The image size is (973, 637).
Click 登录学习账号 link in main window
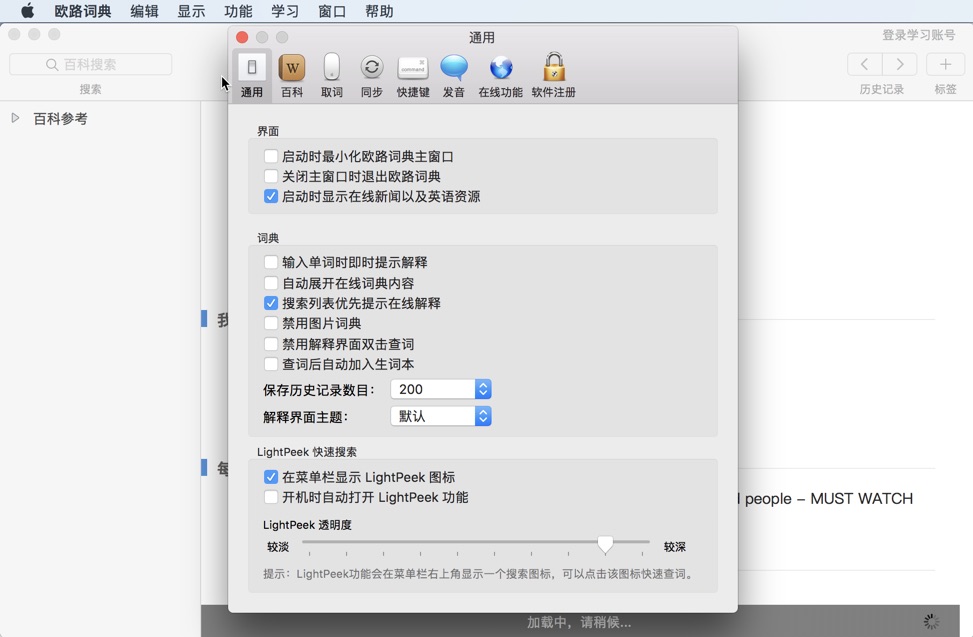click(x=918, y=35)
